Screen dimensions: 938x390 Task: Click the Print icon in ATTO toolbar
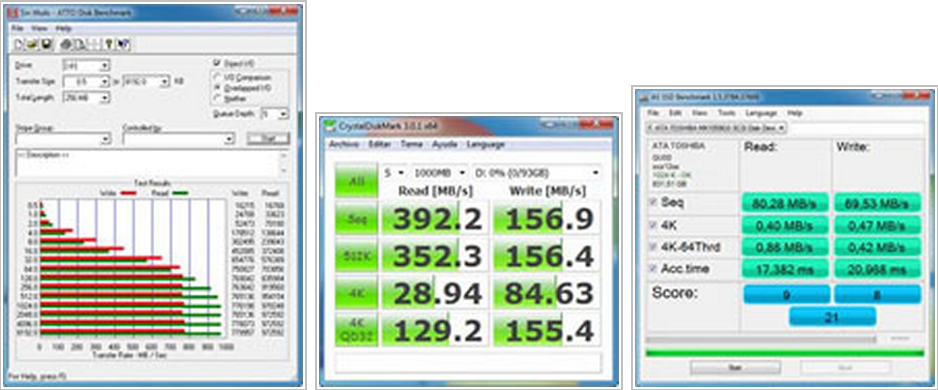point(66,44)
